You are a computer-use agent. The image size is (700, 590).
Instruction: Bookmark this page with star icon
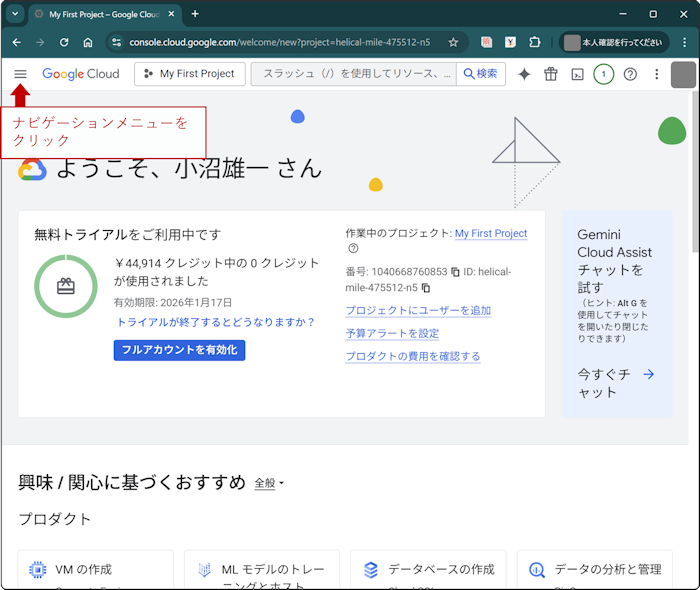click(x=453, y=43)
